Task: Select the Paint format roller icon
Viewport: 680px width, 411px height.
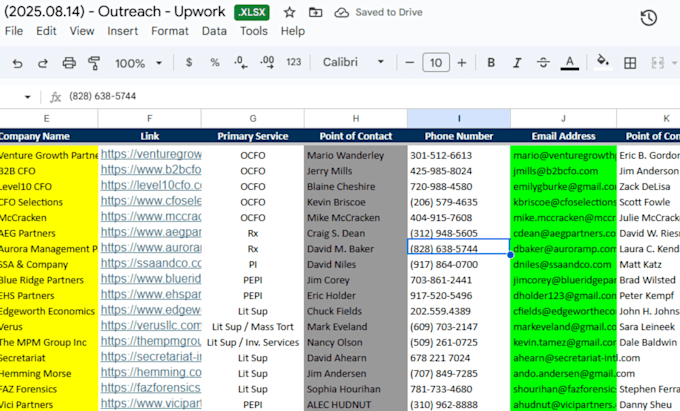Action: tap(94, 63)
